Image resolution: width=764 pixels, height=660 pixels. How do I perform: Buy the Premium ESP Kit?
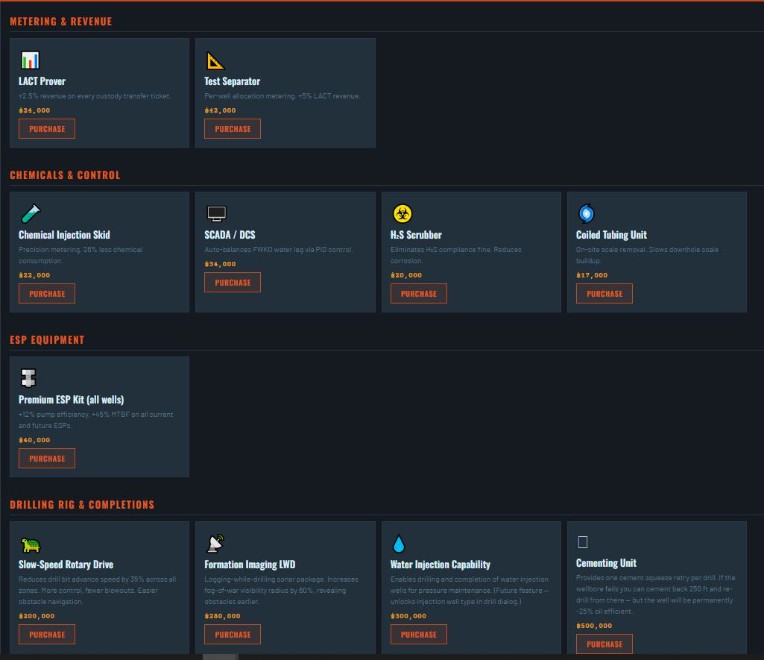click(x=47, y=458)
